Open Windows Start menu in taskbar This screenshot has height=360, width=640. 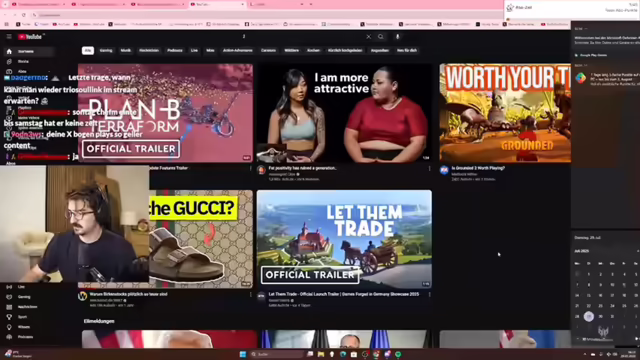click(243, 354)
